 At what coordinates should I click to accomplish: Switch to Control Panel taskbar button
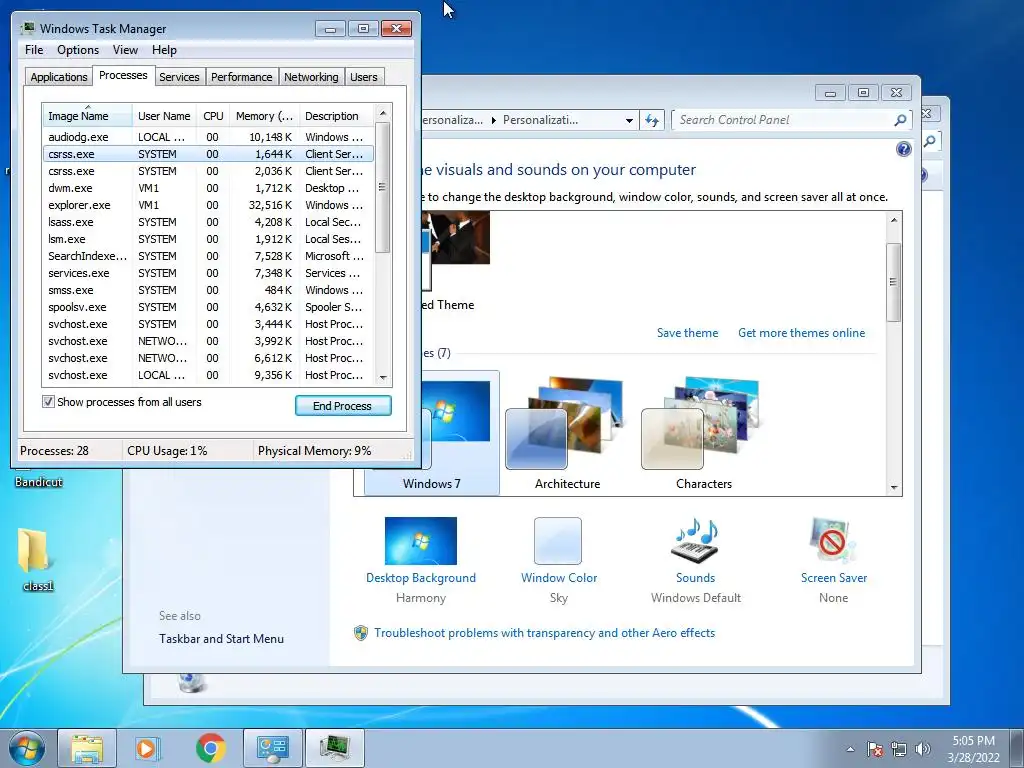point(272,748)
